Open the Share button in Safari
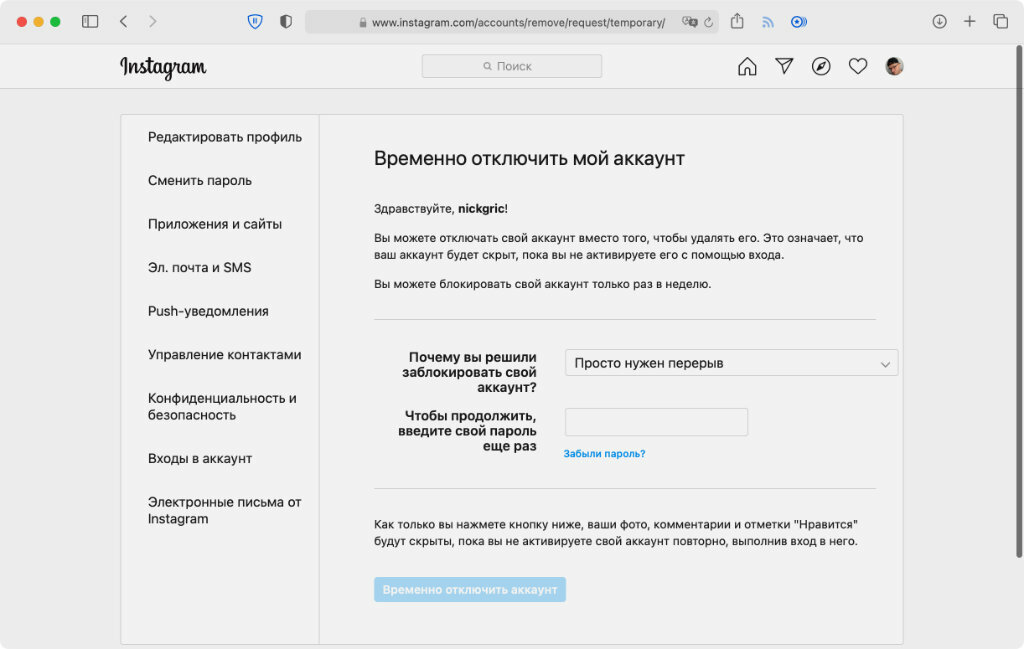The height and width of the screenshot is (649, 1024). pos(737,21)
